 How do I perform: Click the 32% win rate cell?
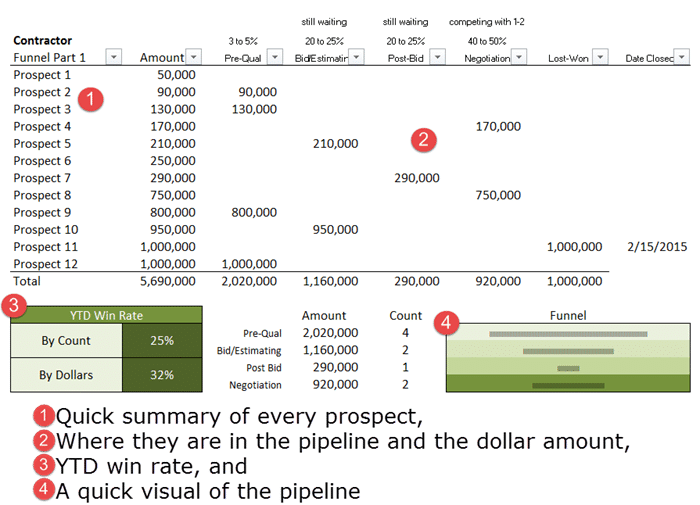pos(162,375)
